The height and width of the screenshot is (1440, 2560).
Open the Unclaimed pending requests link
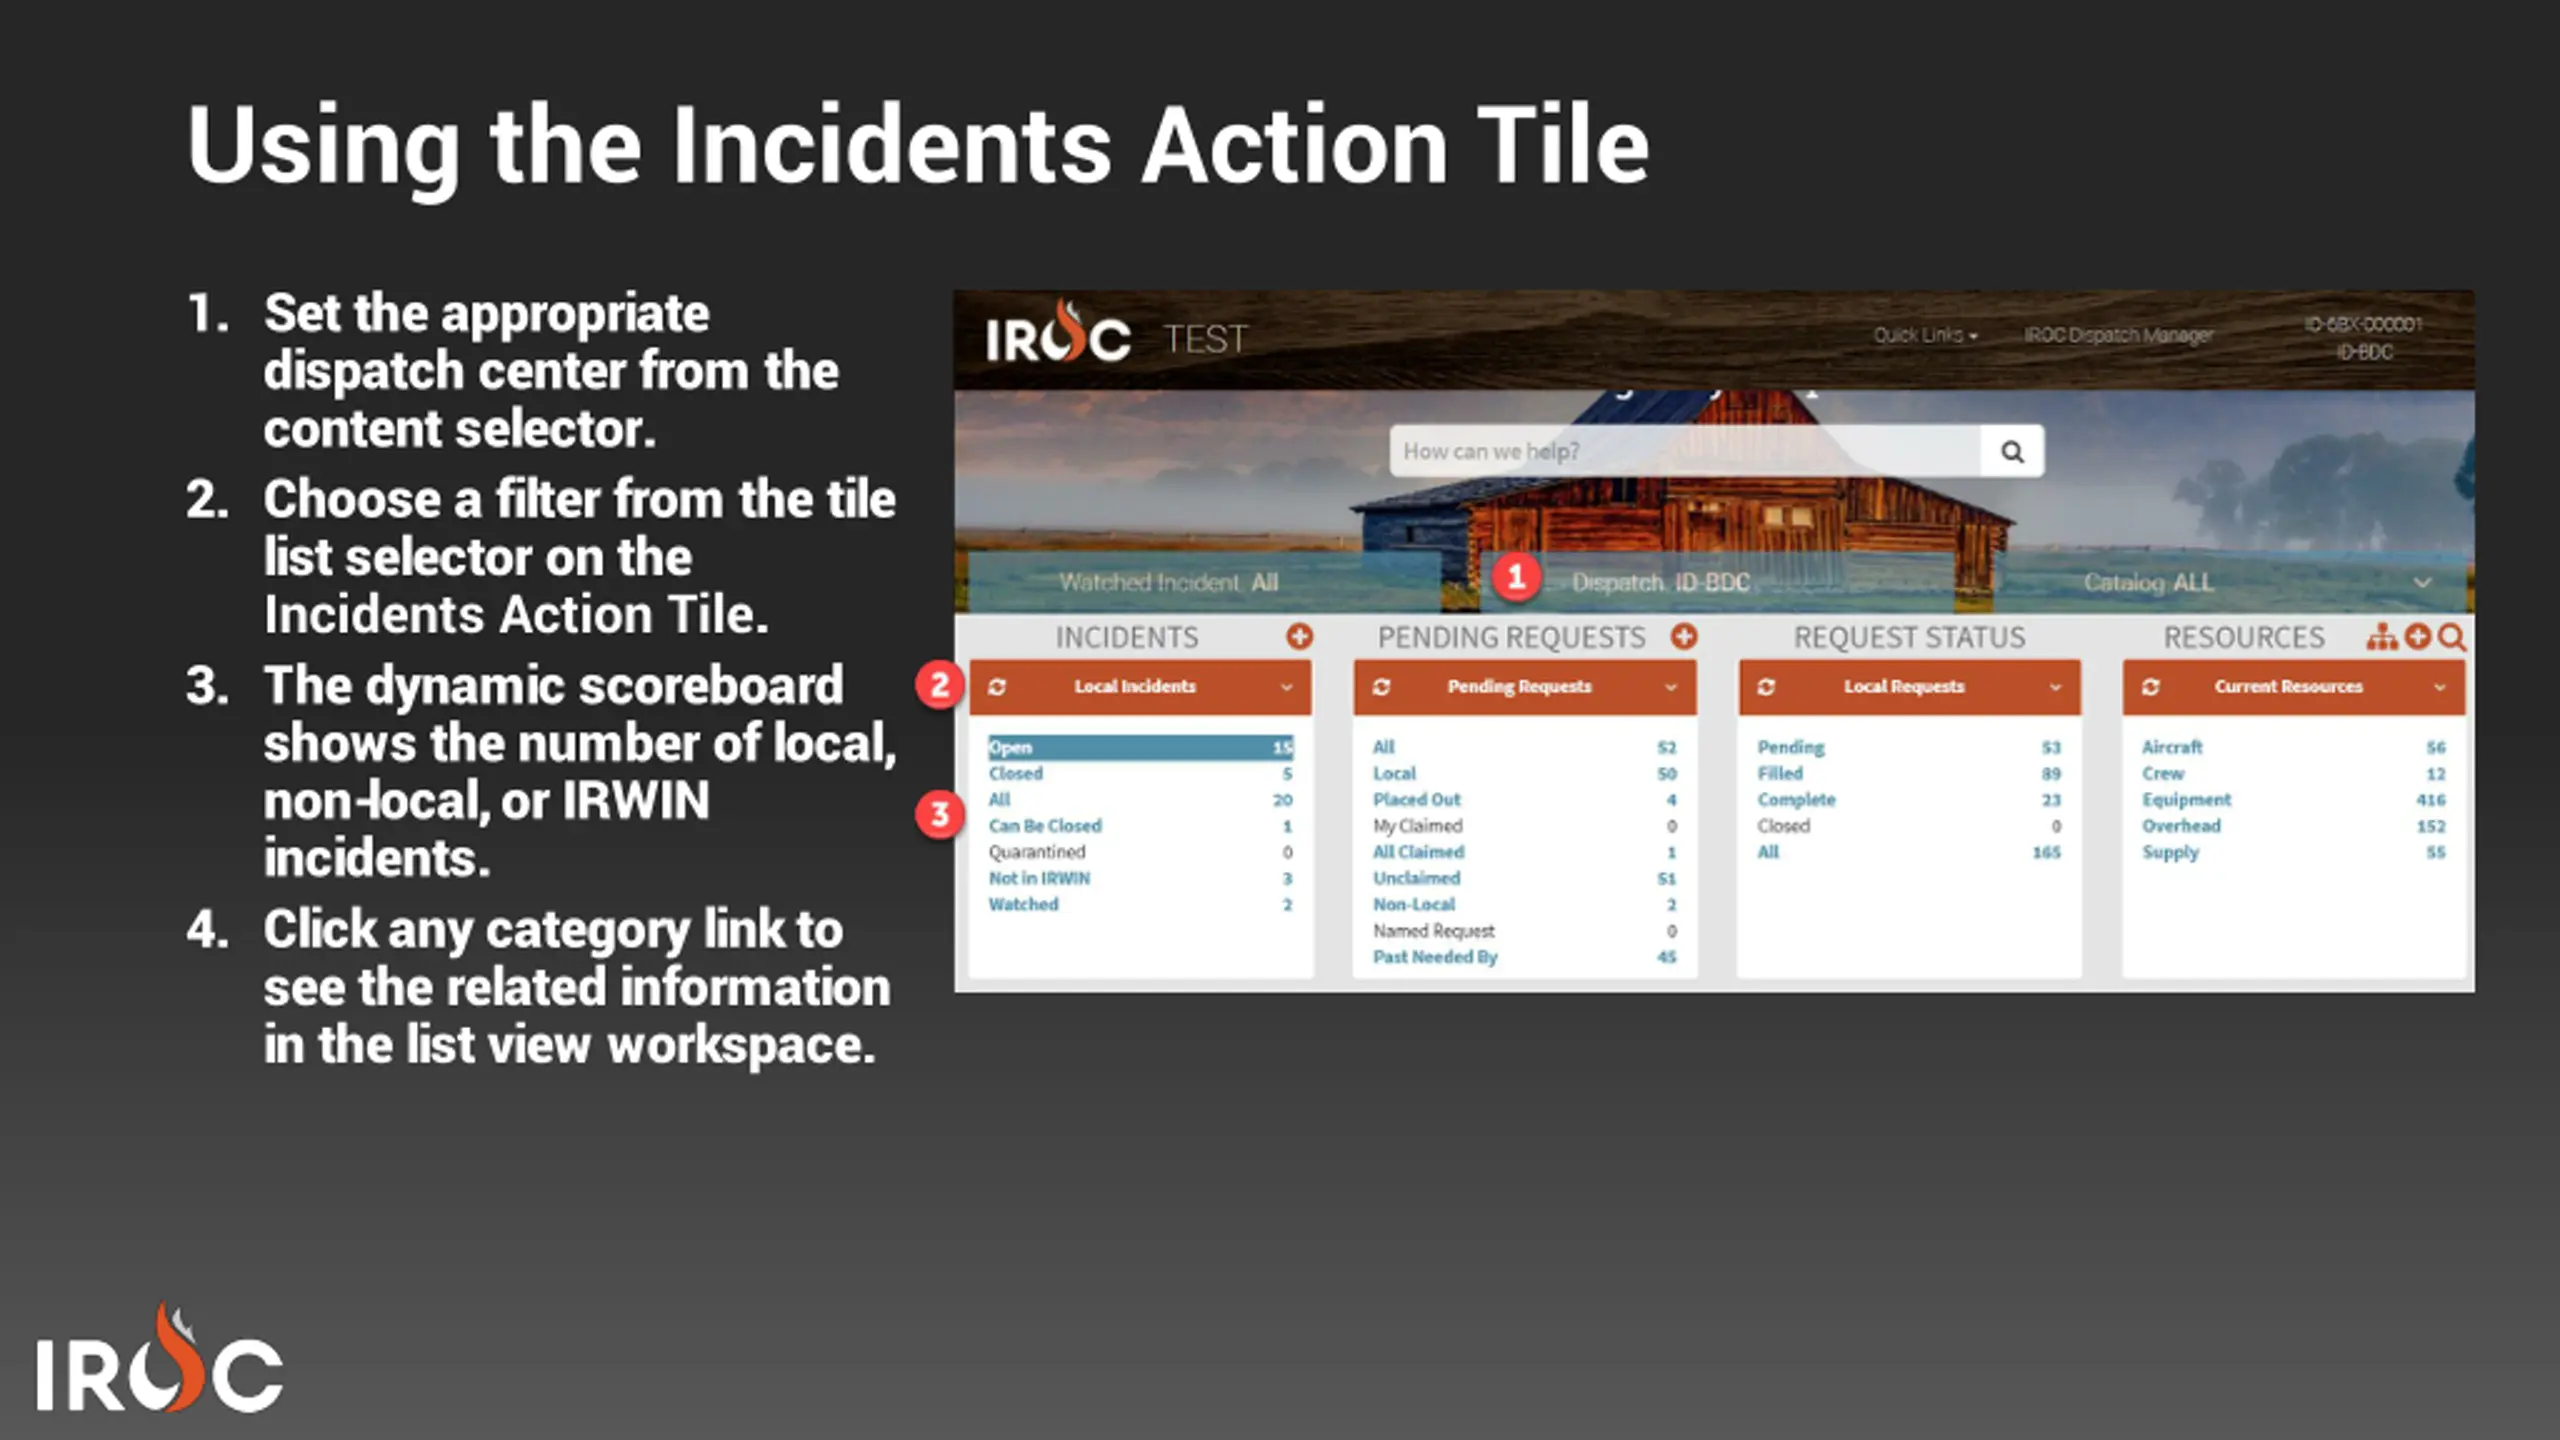1416,878
